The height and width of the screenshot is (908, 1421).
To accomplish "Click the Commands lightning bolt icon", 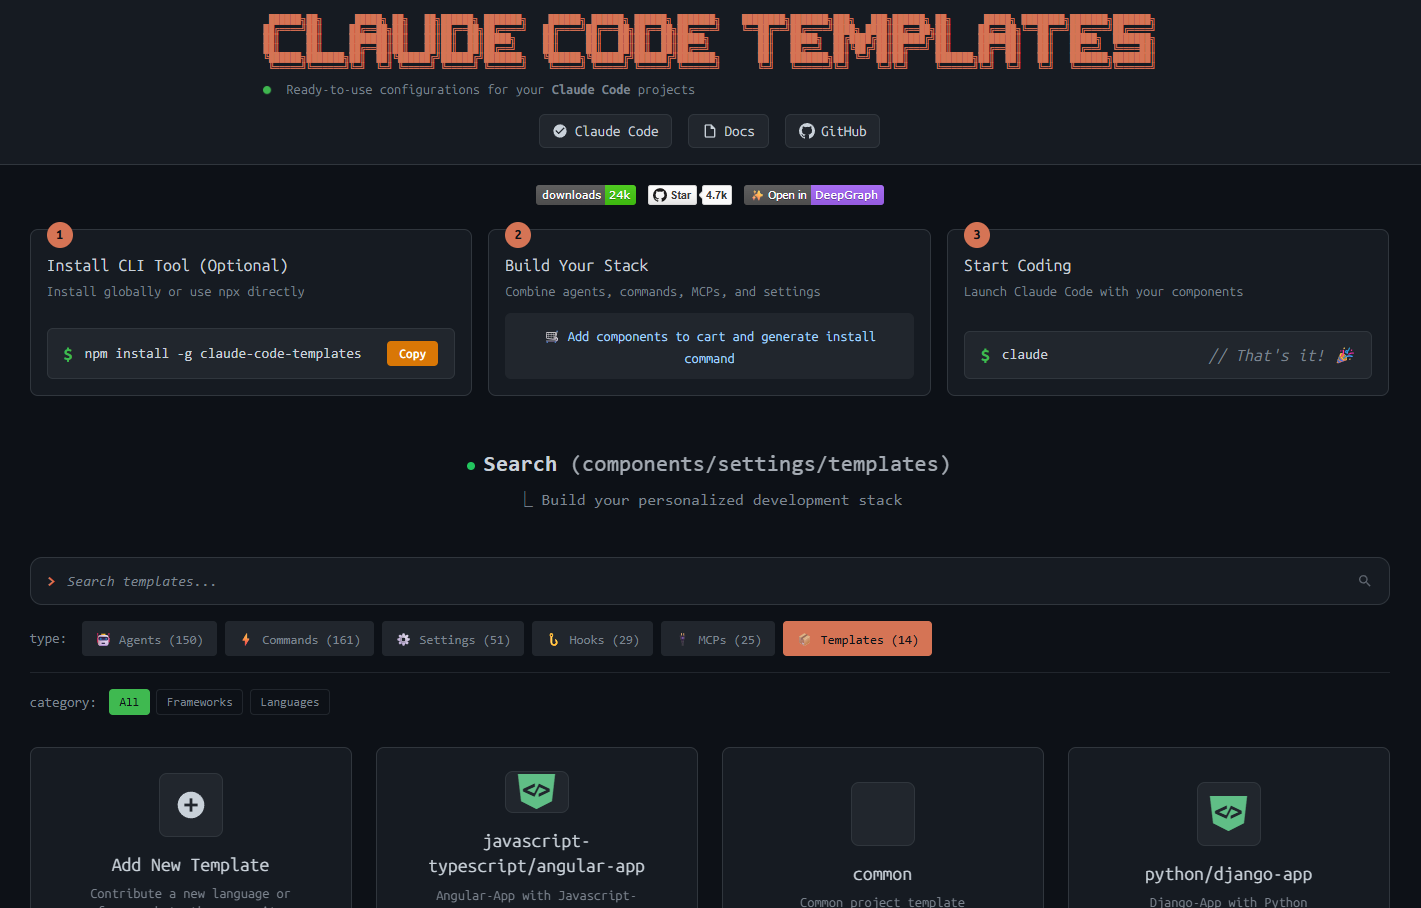I will tap(246, 639).
